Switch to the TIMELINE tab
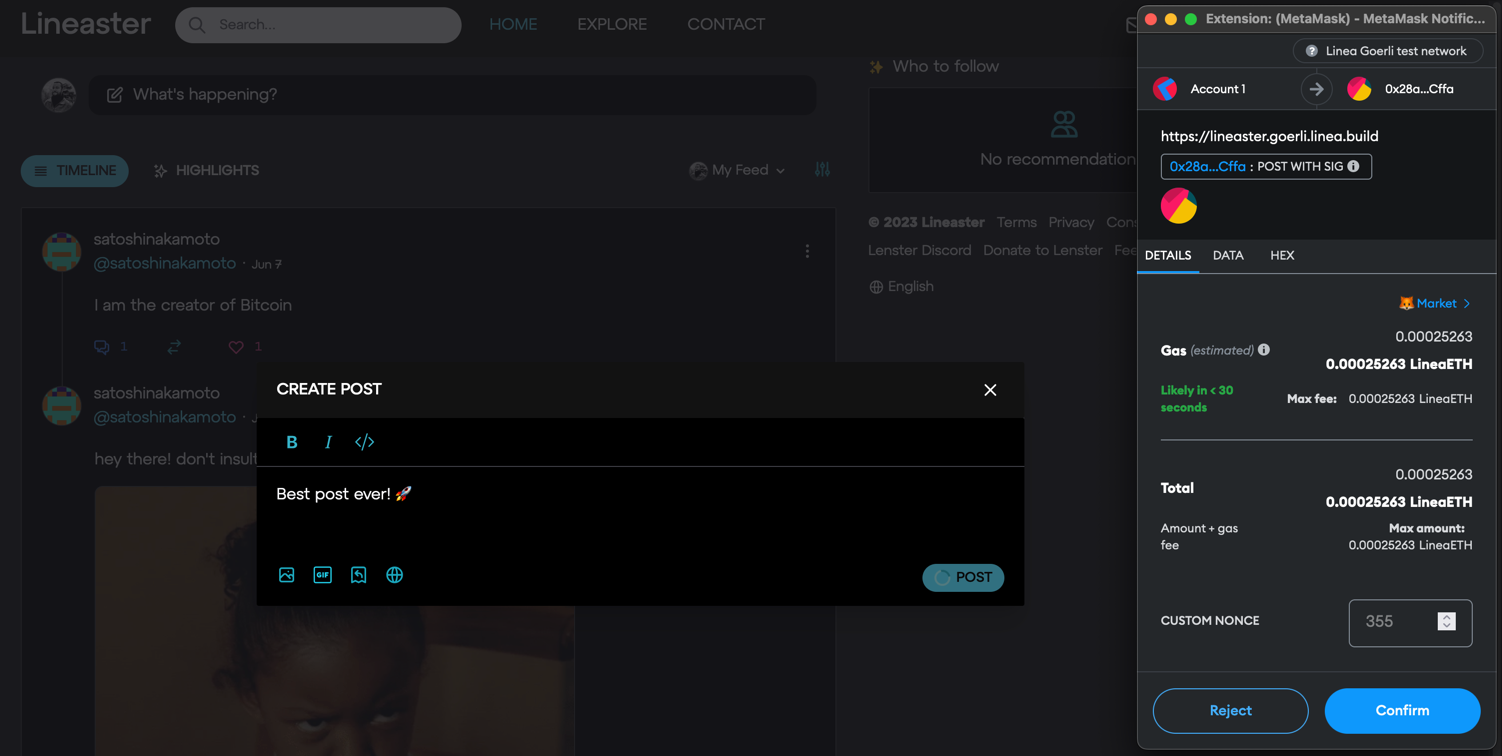The image size is (1502, 756). pos(75,171)
